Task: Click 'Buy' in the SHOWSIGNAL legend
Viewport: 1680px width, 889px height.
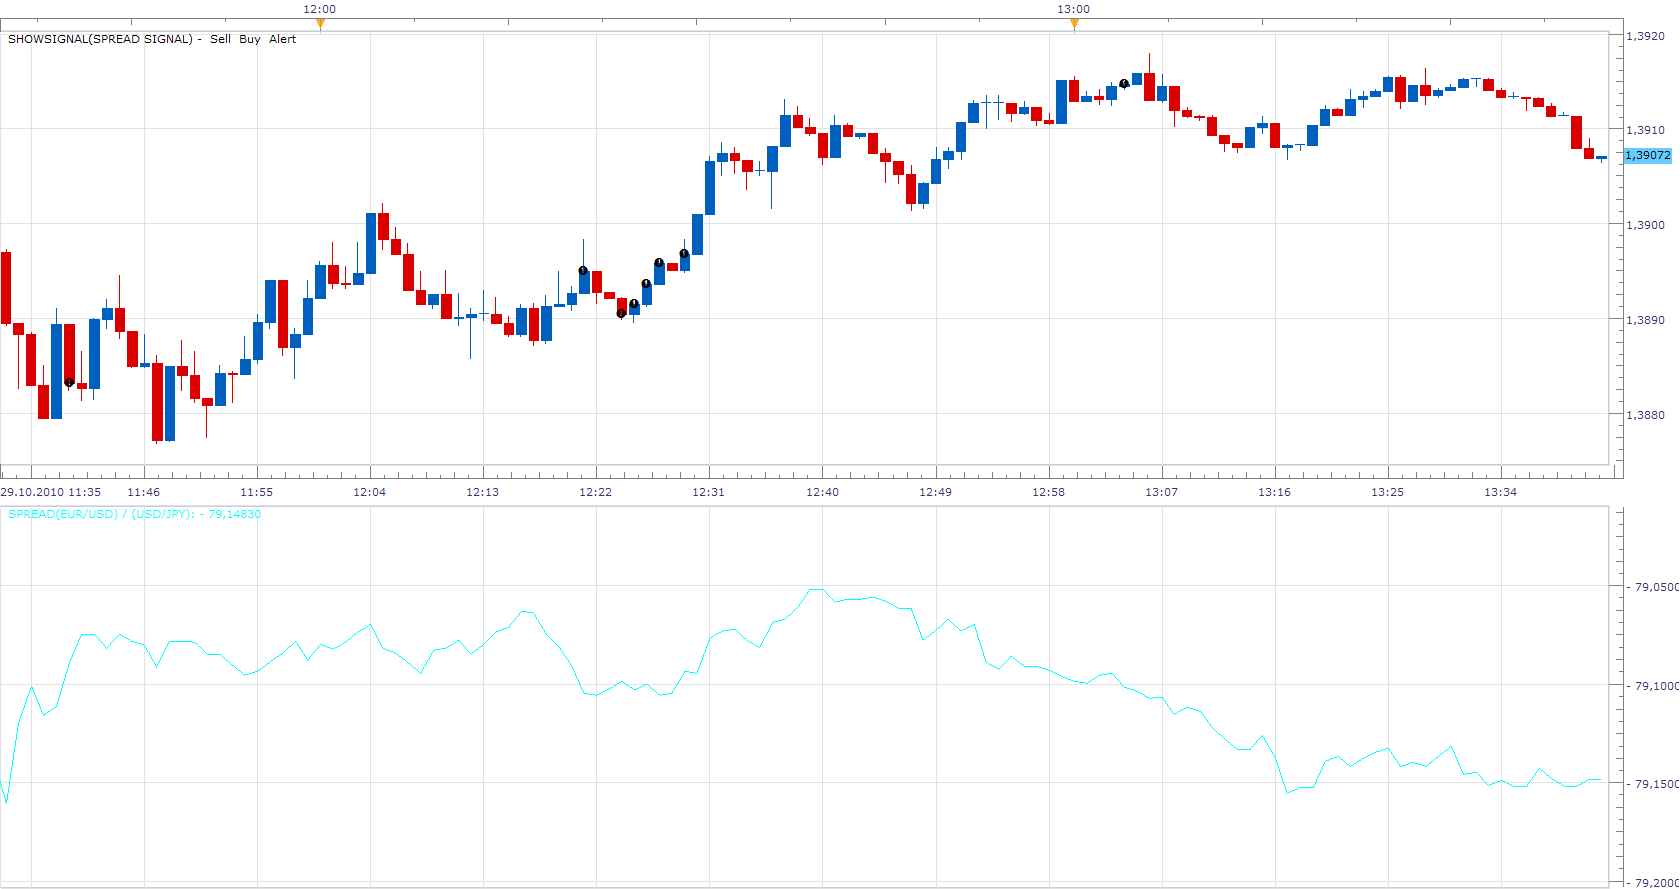Action: [250, 39]
